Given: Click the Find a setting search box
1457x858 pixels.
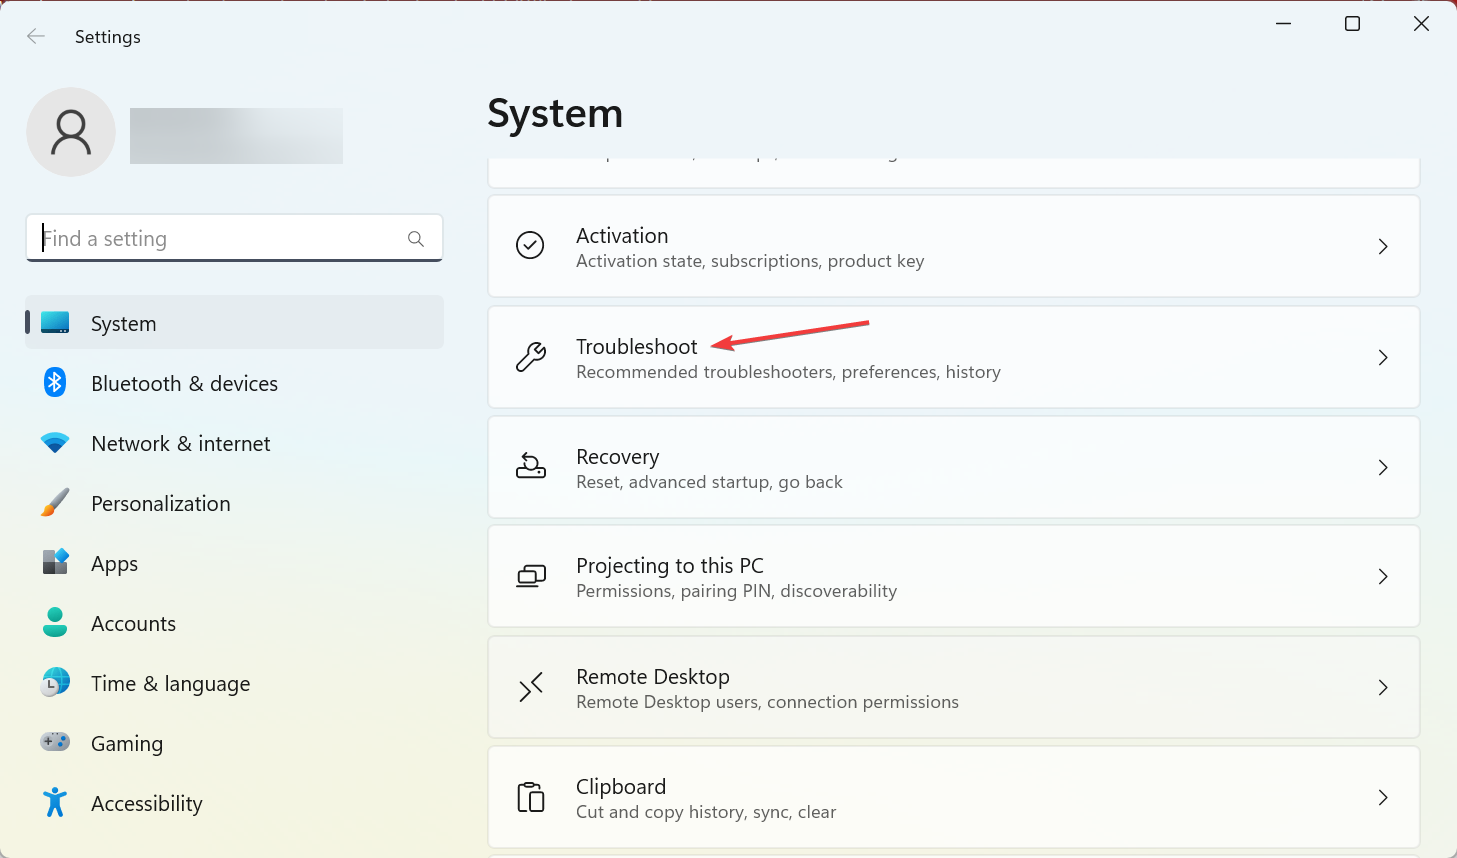Looking at the screenshot, I should [234, 238].
